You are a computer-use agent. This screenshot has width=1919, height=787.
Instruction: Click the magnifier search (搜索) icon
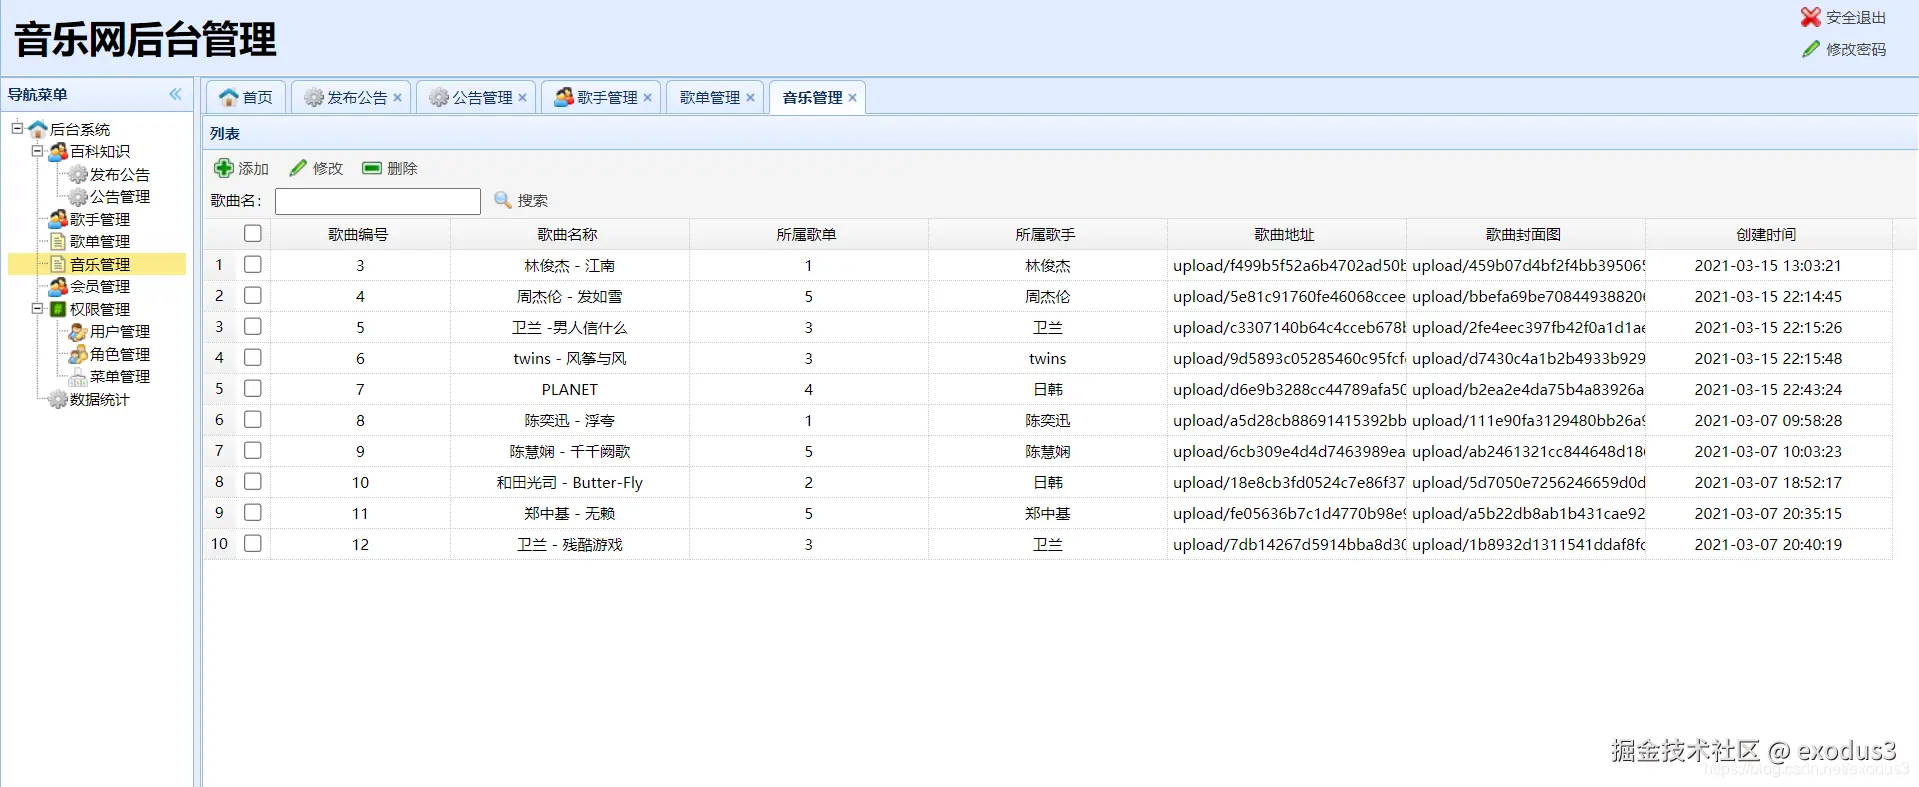point(503,200)
